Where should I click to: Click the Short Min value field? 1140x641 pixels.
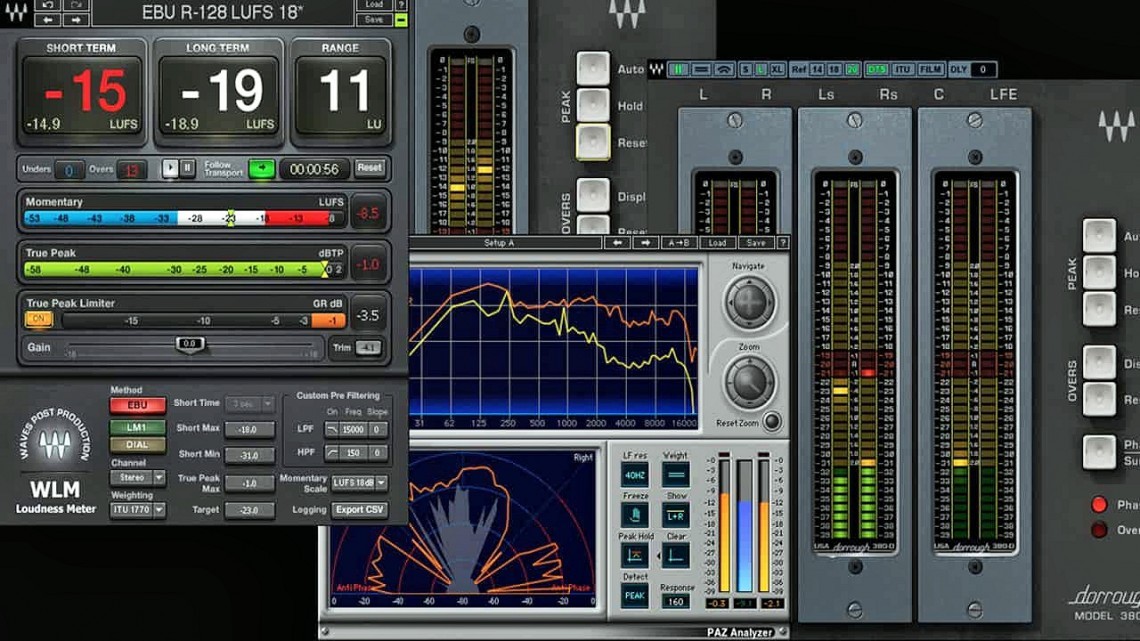(249, 456)
